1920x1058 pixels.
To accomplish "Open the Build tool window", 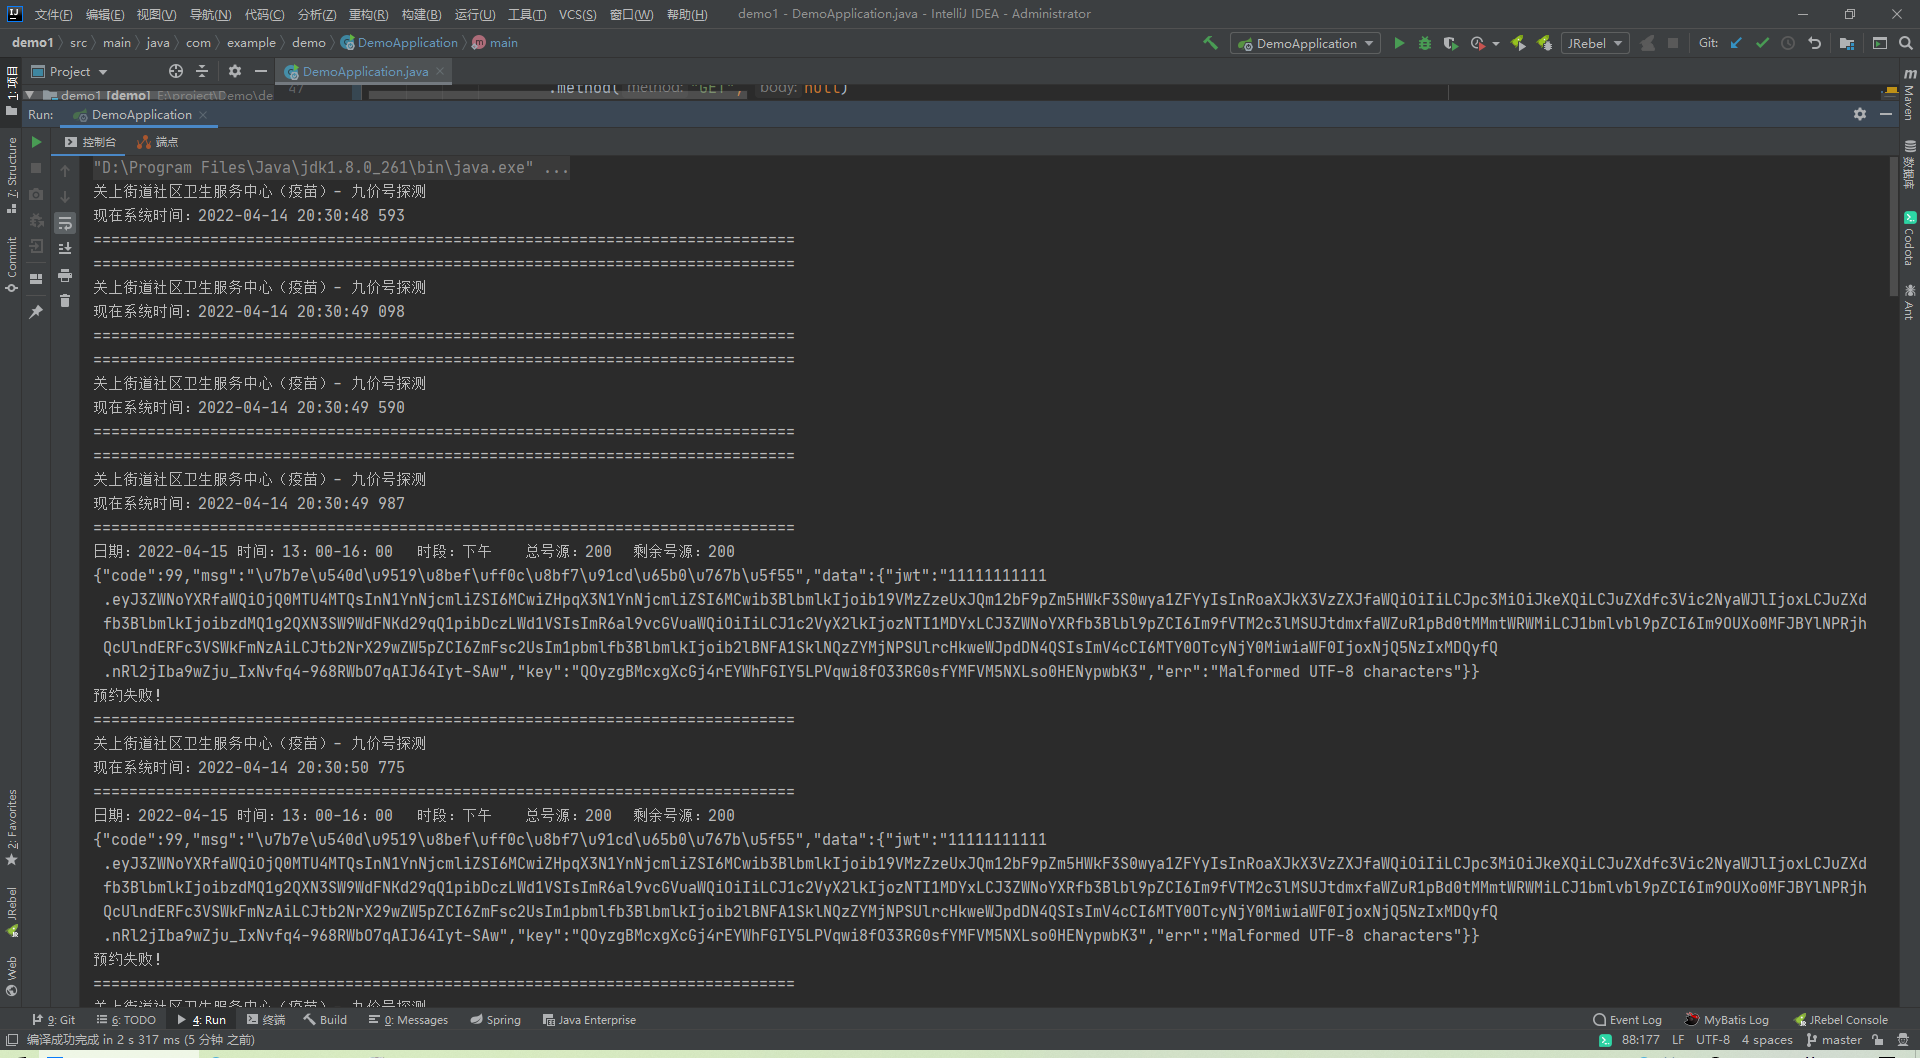I will 325,1020.
